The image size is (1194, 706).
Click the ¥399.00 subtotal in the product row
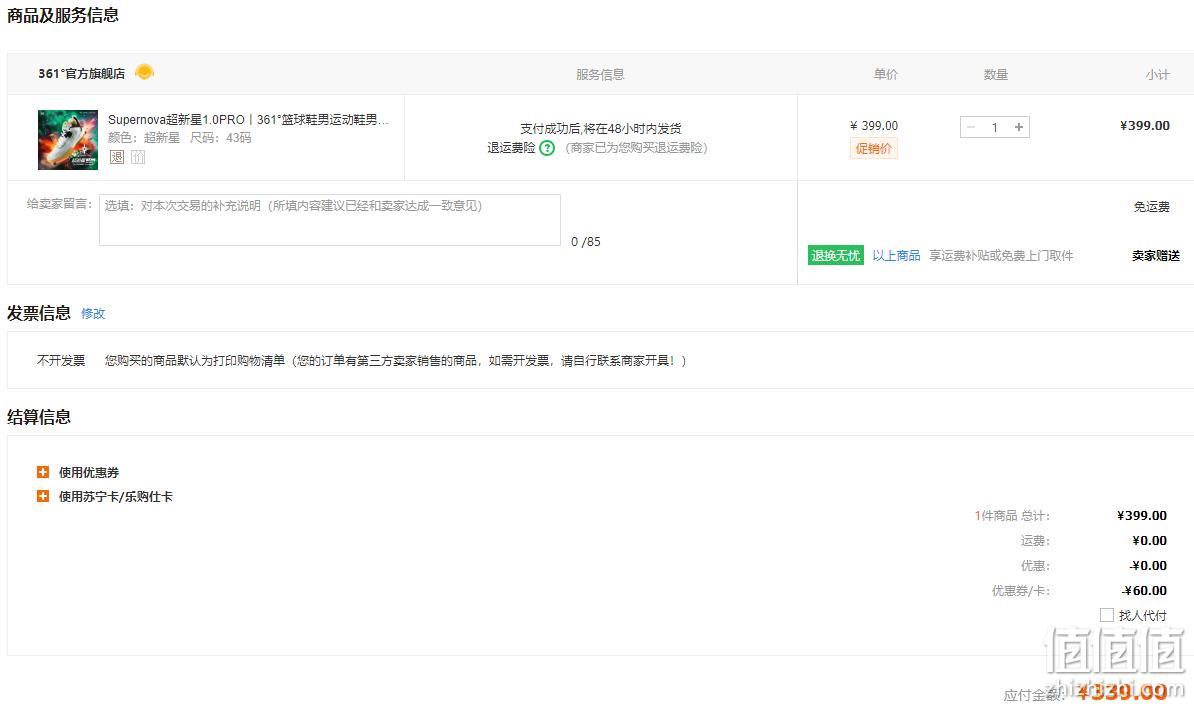pyautogui.click(x=1145, y=126)
